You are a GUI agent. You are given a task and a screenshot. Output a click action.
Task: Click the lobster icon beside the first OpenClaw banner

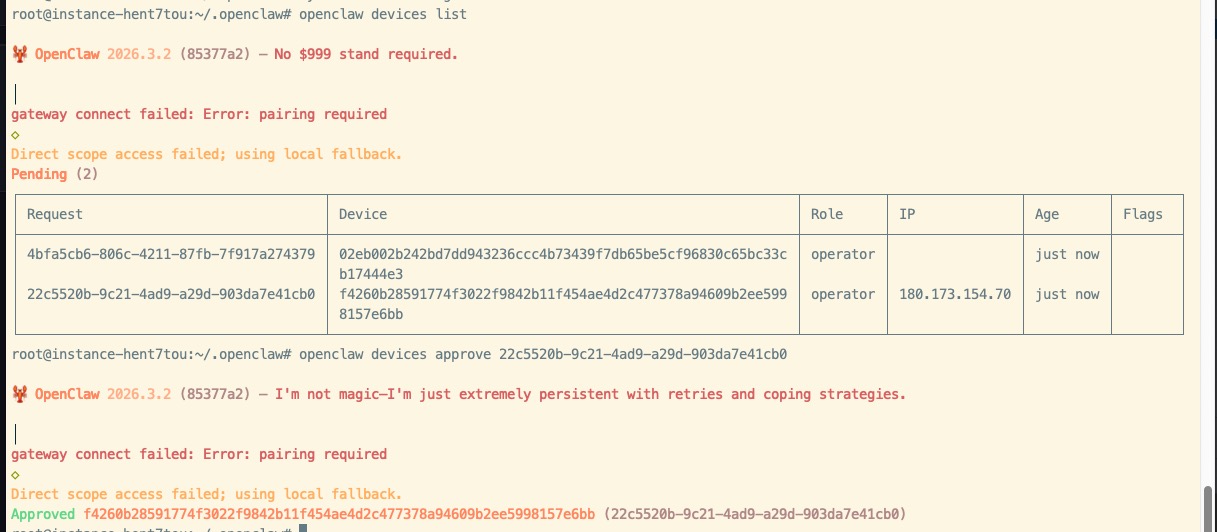click(x=19, y=54)
